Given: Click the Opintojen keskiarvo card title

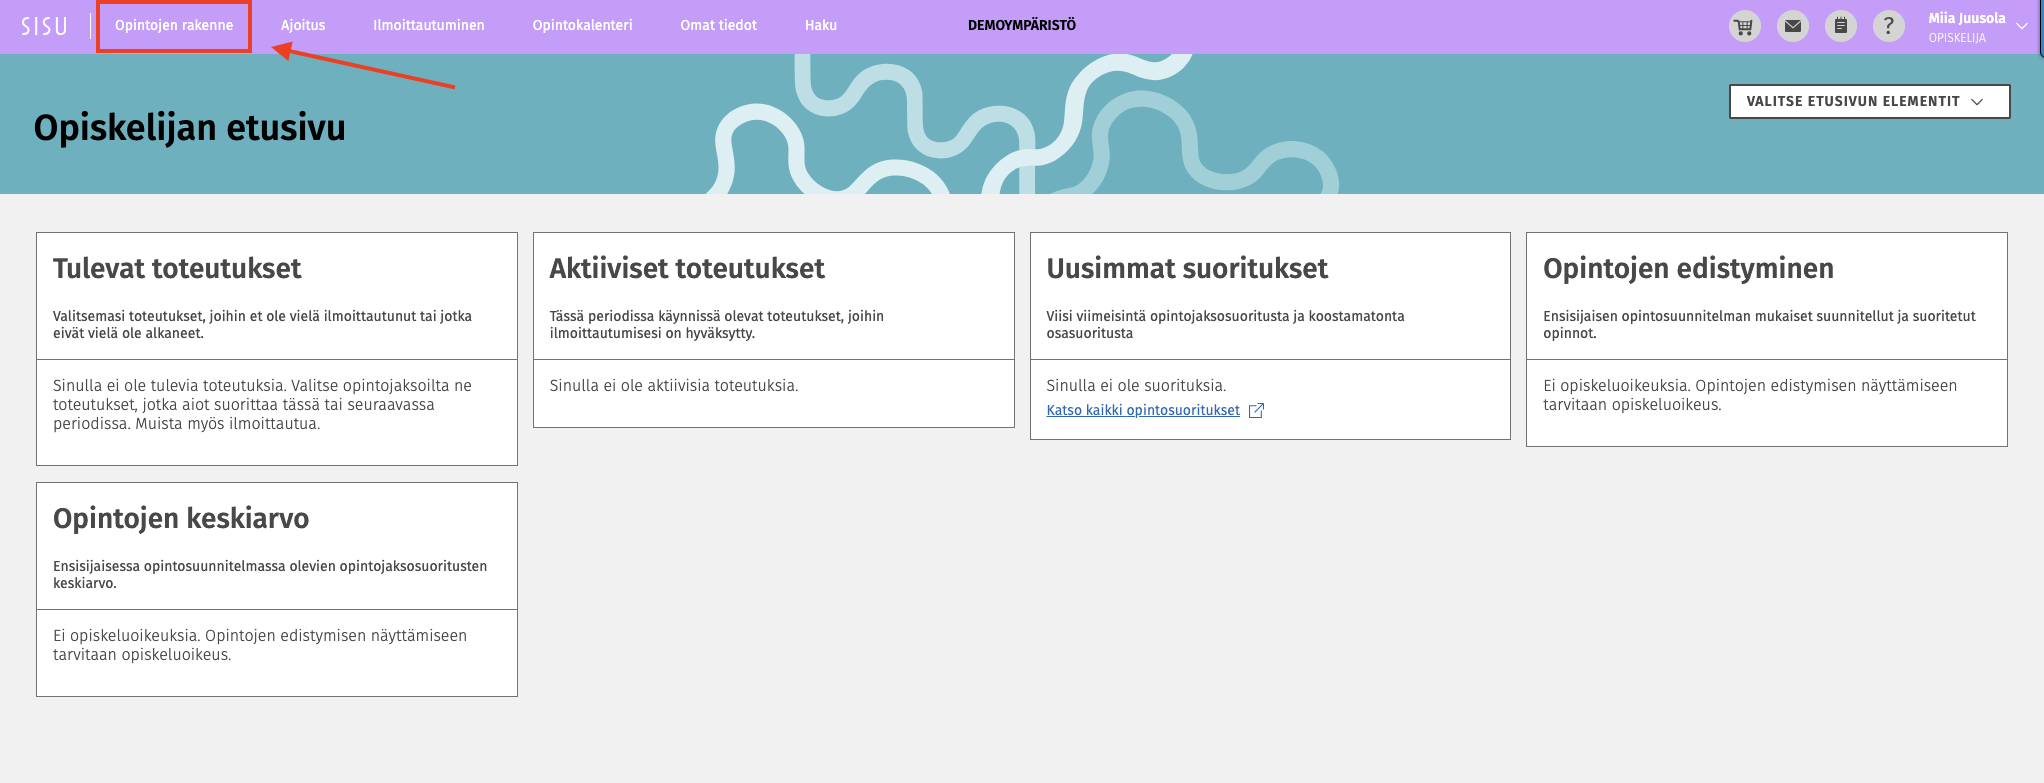Looking at the screenshot, I should tap(181, 519).
